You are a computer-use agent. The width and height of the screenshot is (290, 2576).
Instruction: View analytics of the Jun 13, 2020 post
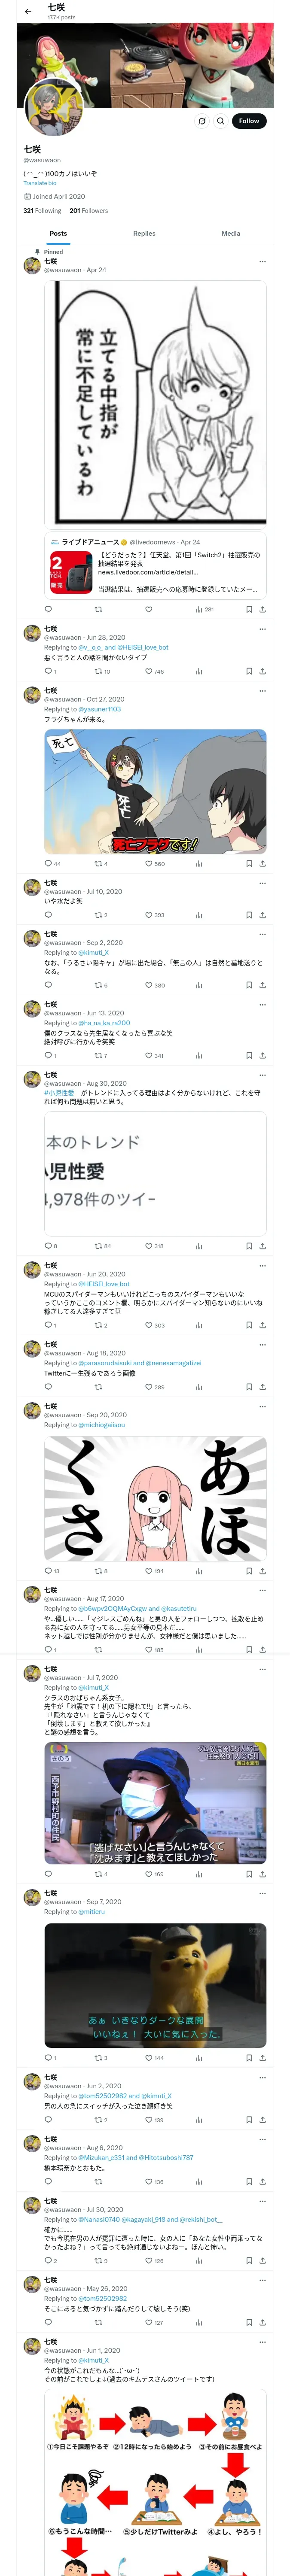pyautogui.click(x=199, y=1055)
